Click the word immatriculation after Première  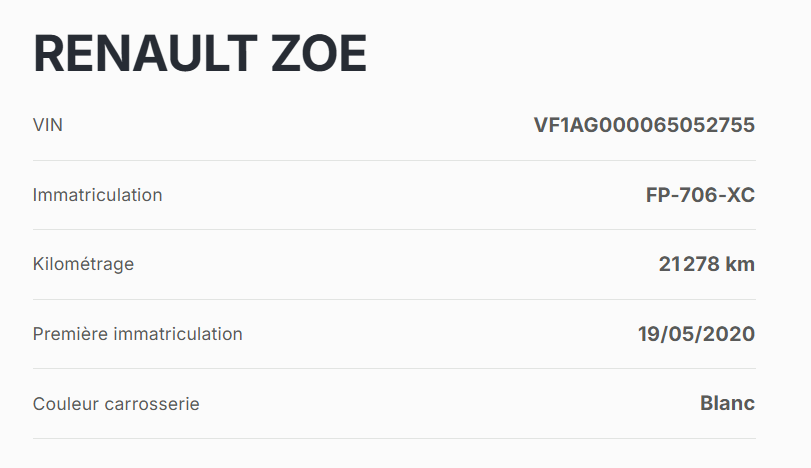tap(176, 334)
